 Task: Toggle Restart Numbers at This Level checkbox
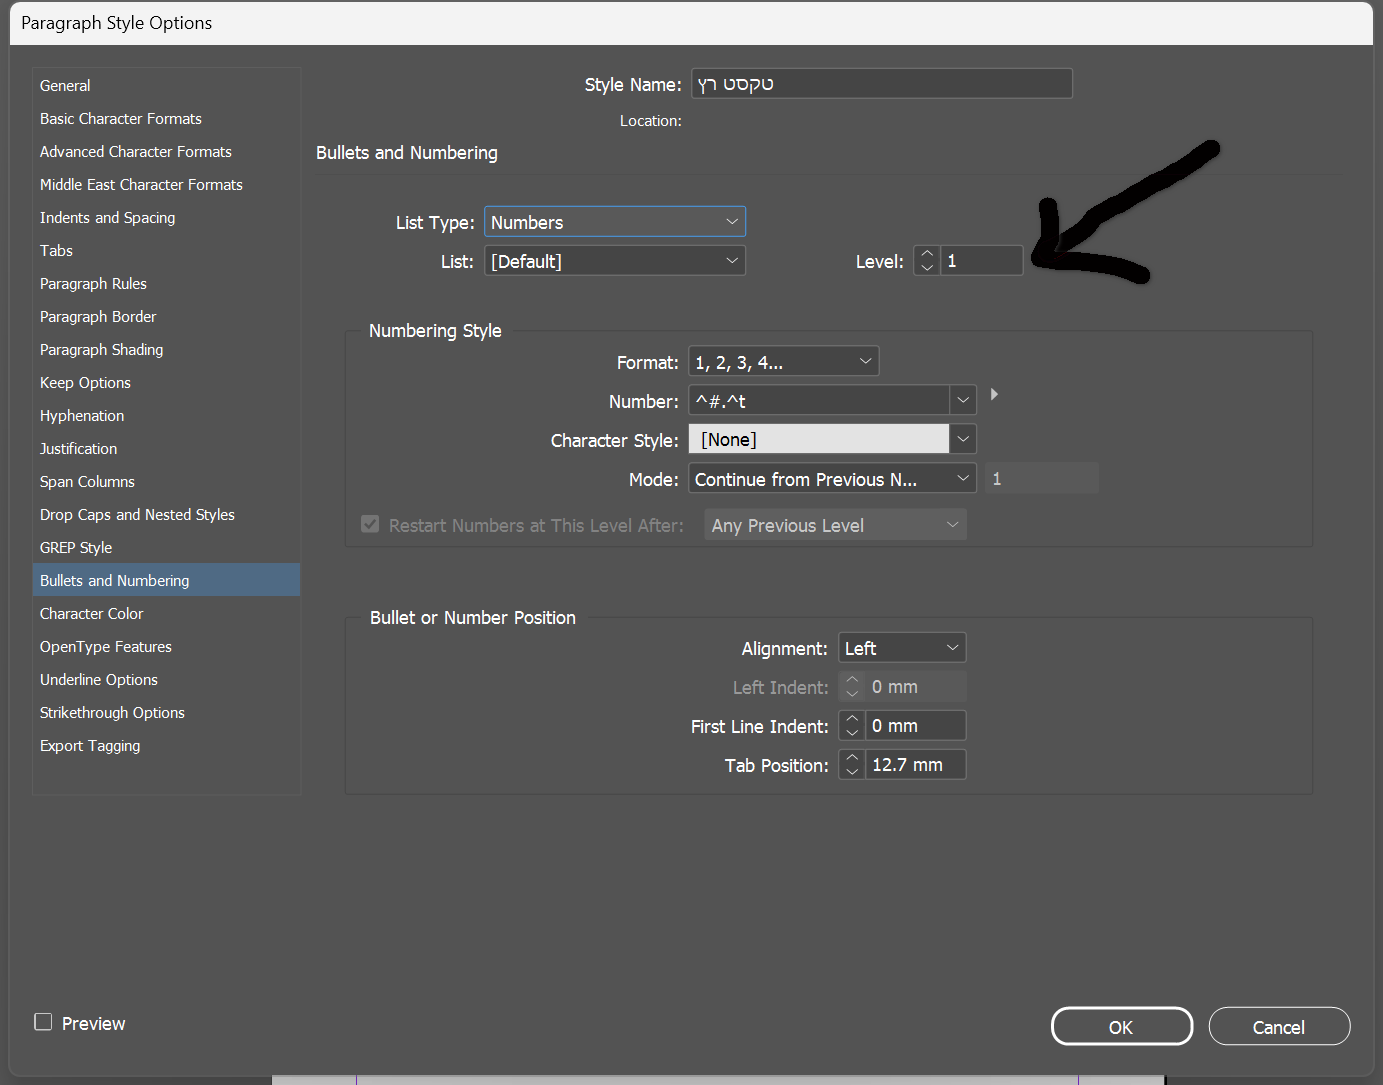(370, 525)
